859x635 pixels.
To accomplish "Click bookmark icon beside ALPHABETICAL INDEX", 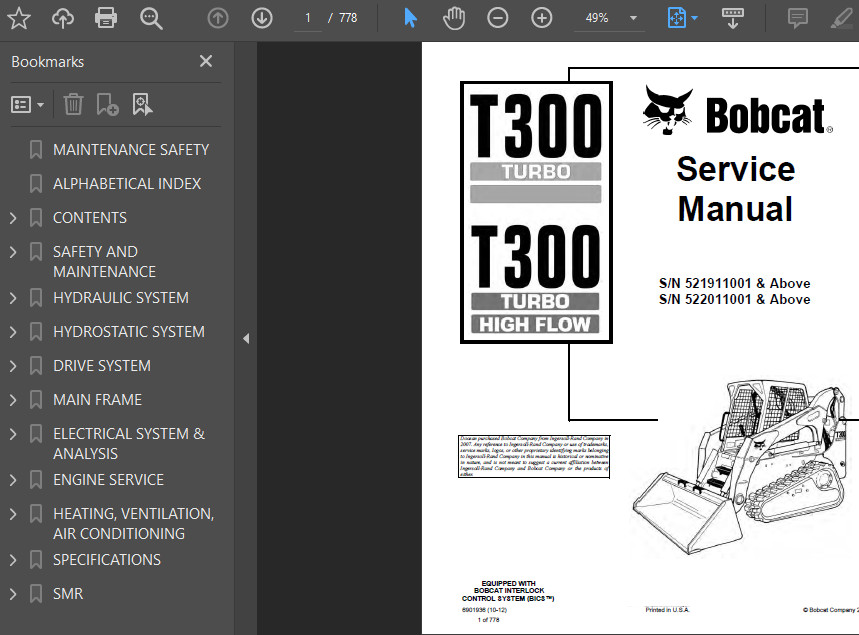I will pos(36,184).
